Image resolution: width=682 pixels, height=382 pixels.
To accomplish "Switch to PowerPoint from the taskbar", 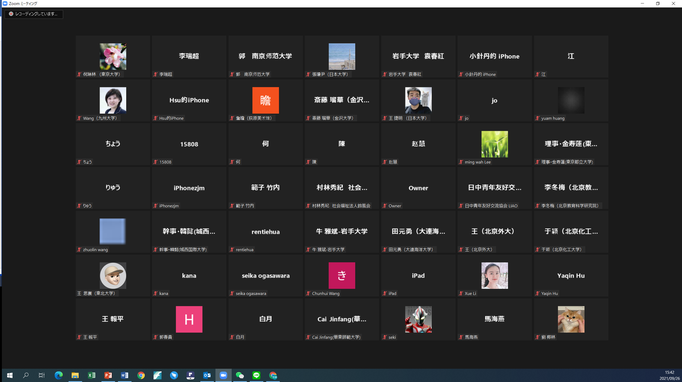I will tap(108, 375).
